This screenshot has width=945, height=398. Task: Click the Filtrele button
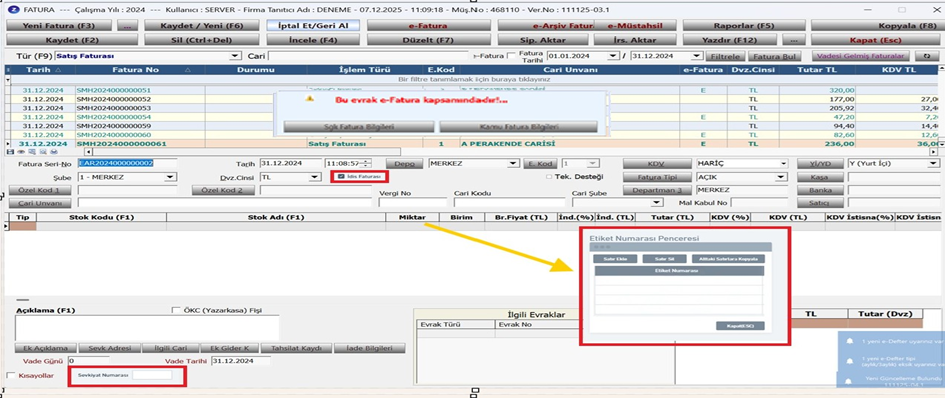click(x=726, y=56)
